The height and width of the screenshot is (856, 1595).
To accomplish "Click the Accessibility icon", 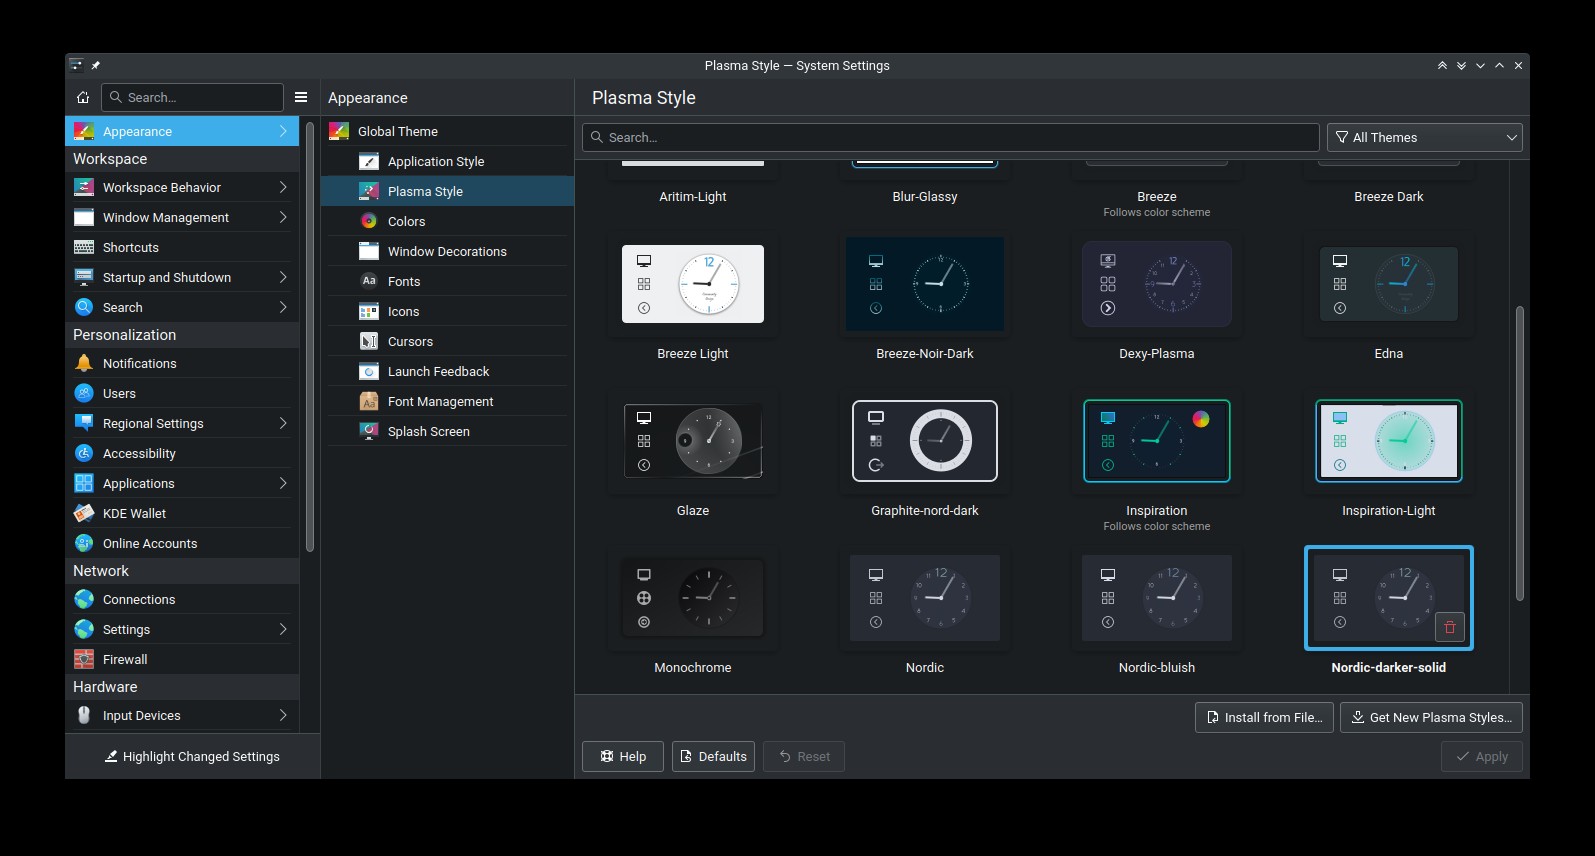I will pyautogui.click(x=84, y=453).
